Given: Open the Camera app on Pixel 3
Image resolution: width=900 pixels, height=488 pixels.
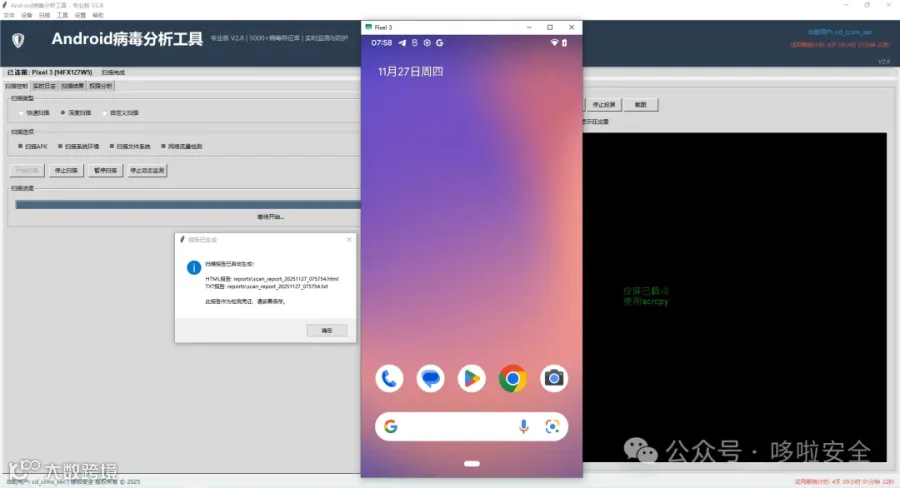Looking at the screenshot, I should click(554, 379).
